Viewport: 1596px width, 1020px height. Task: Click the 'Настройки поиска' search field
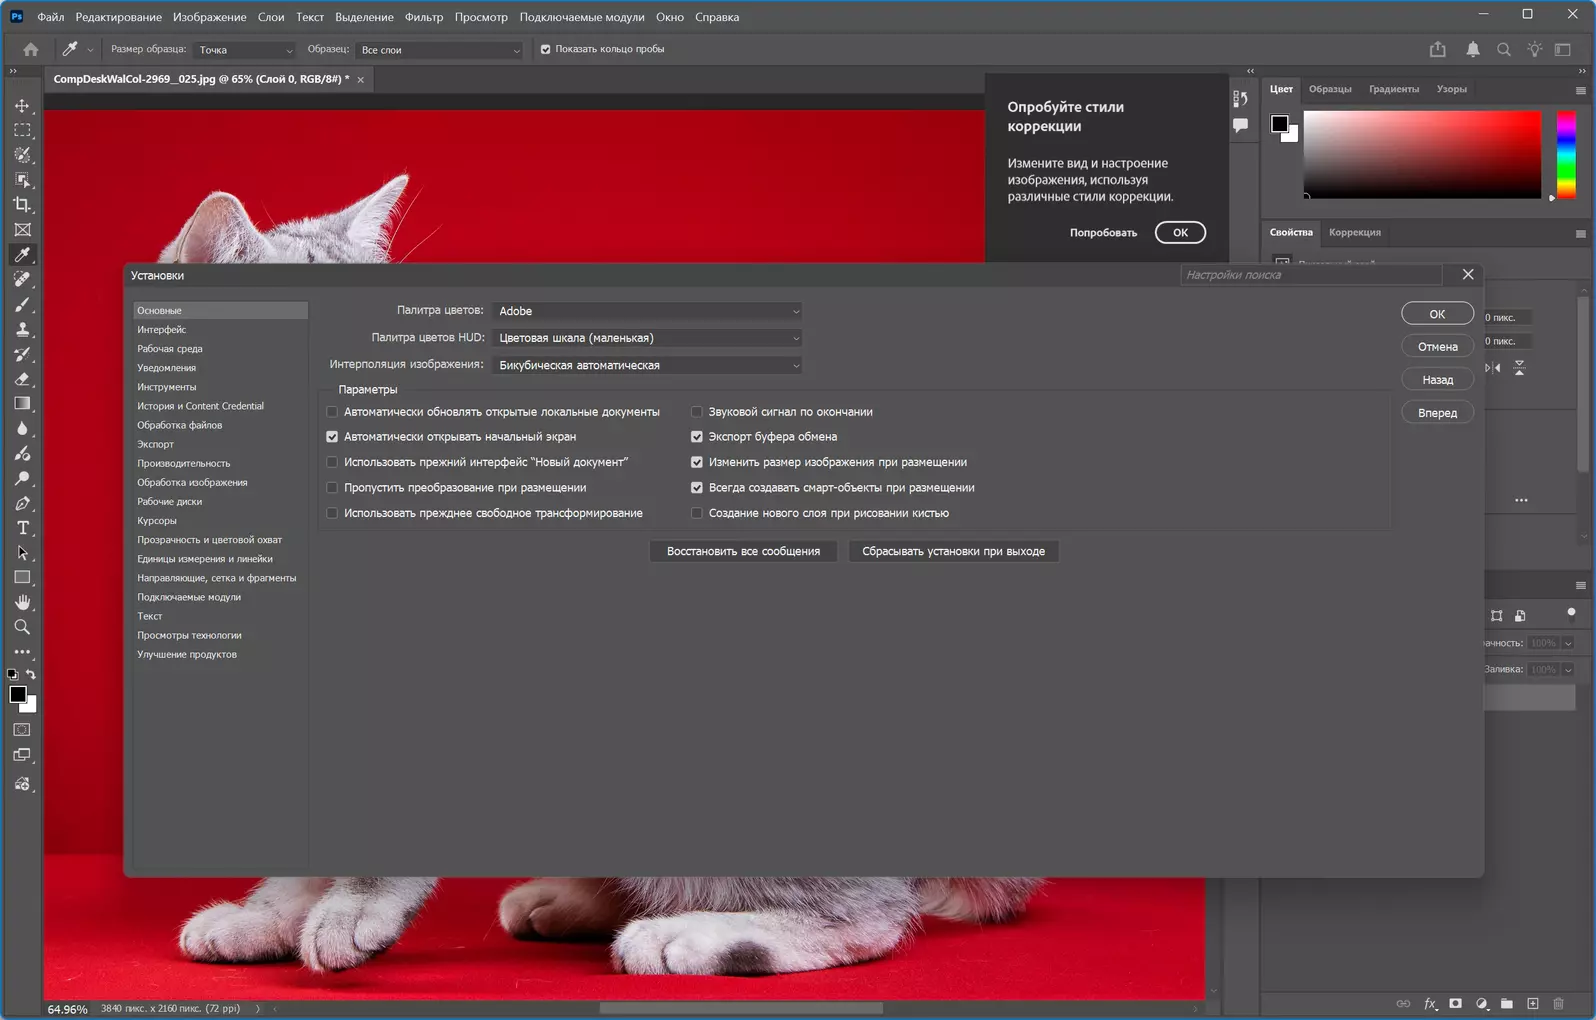1310,275
